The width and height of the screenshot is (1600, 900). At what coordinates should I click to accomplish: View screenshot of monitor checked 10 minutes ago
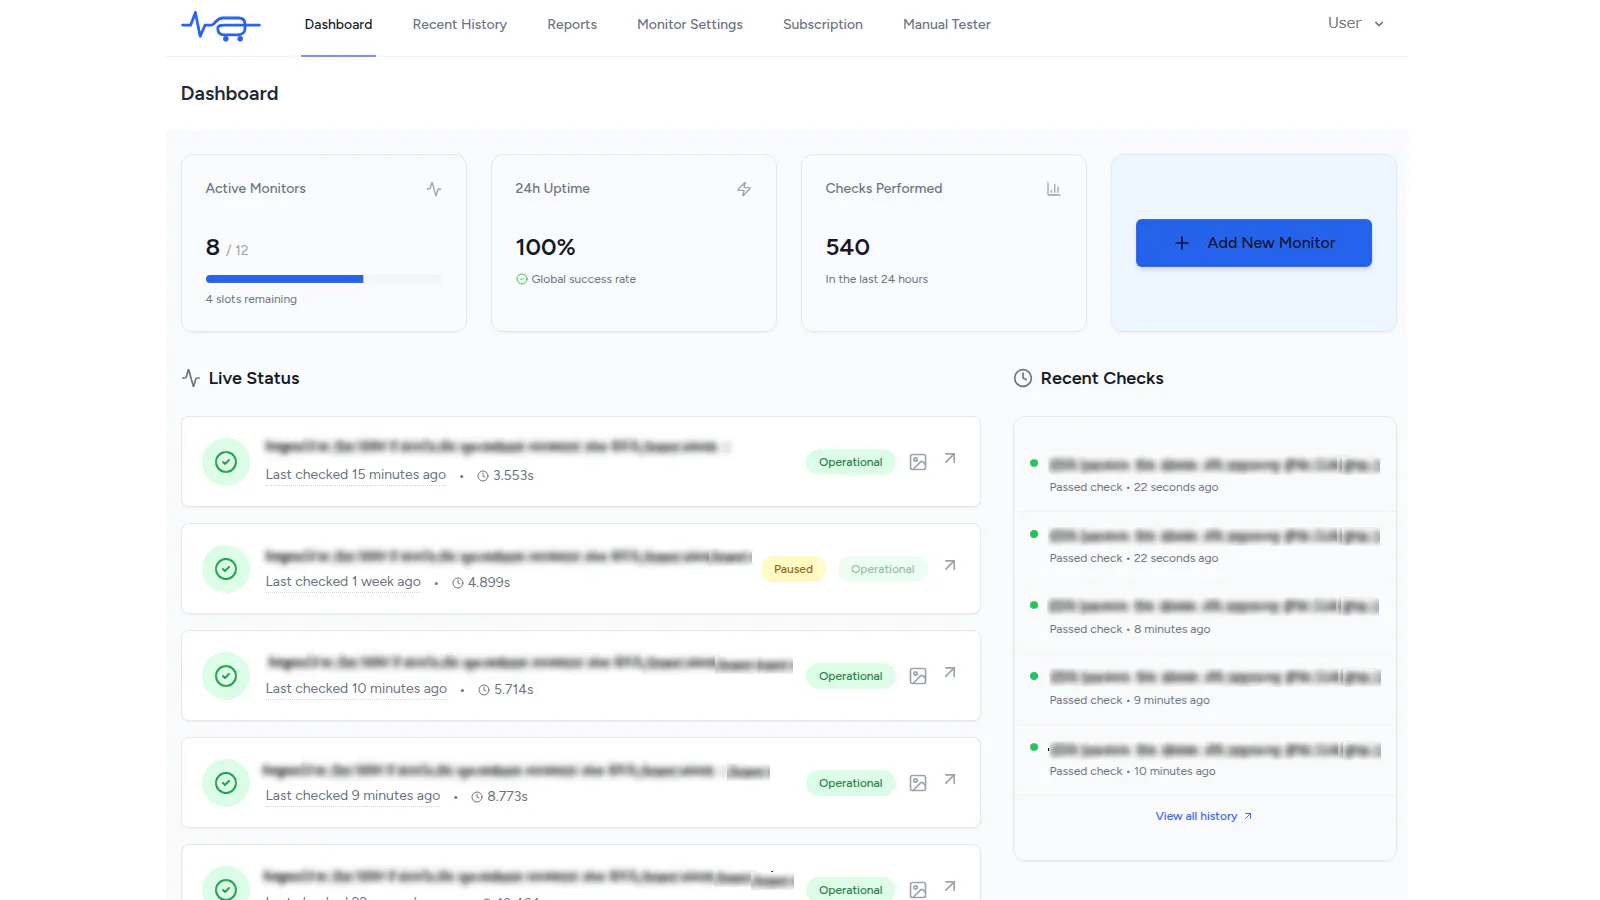click(x=918, y=676)
